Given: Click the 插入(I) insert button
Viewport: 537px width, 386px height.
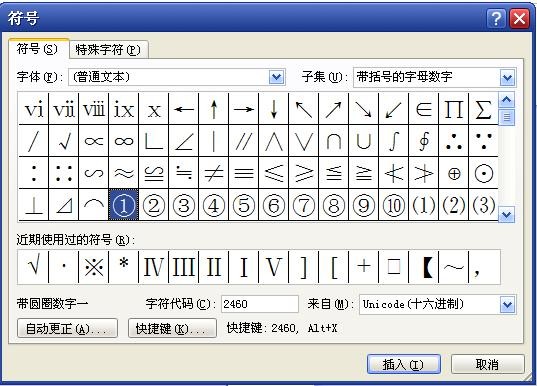Looking at the screenshot, I should click(403, 364).
